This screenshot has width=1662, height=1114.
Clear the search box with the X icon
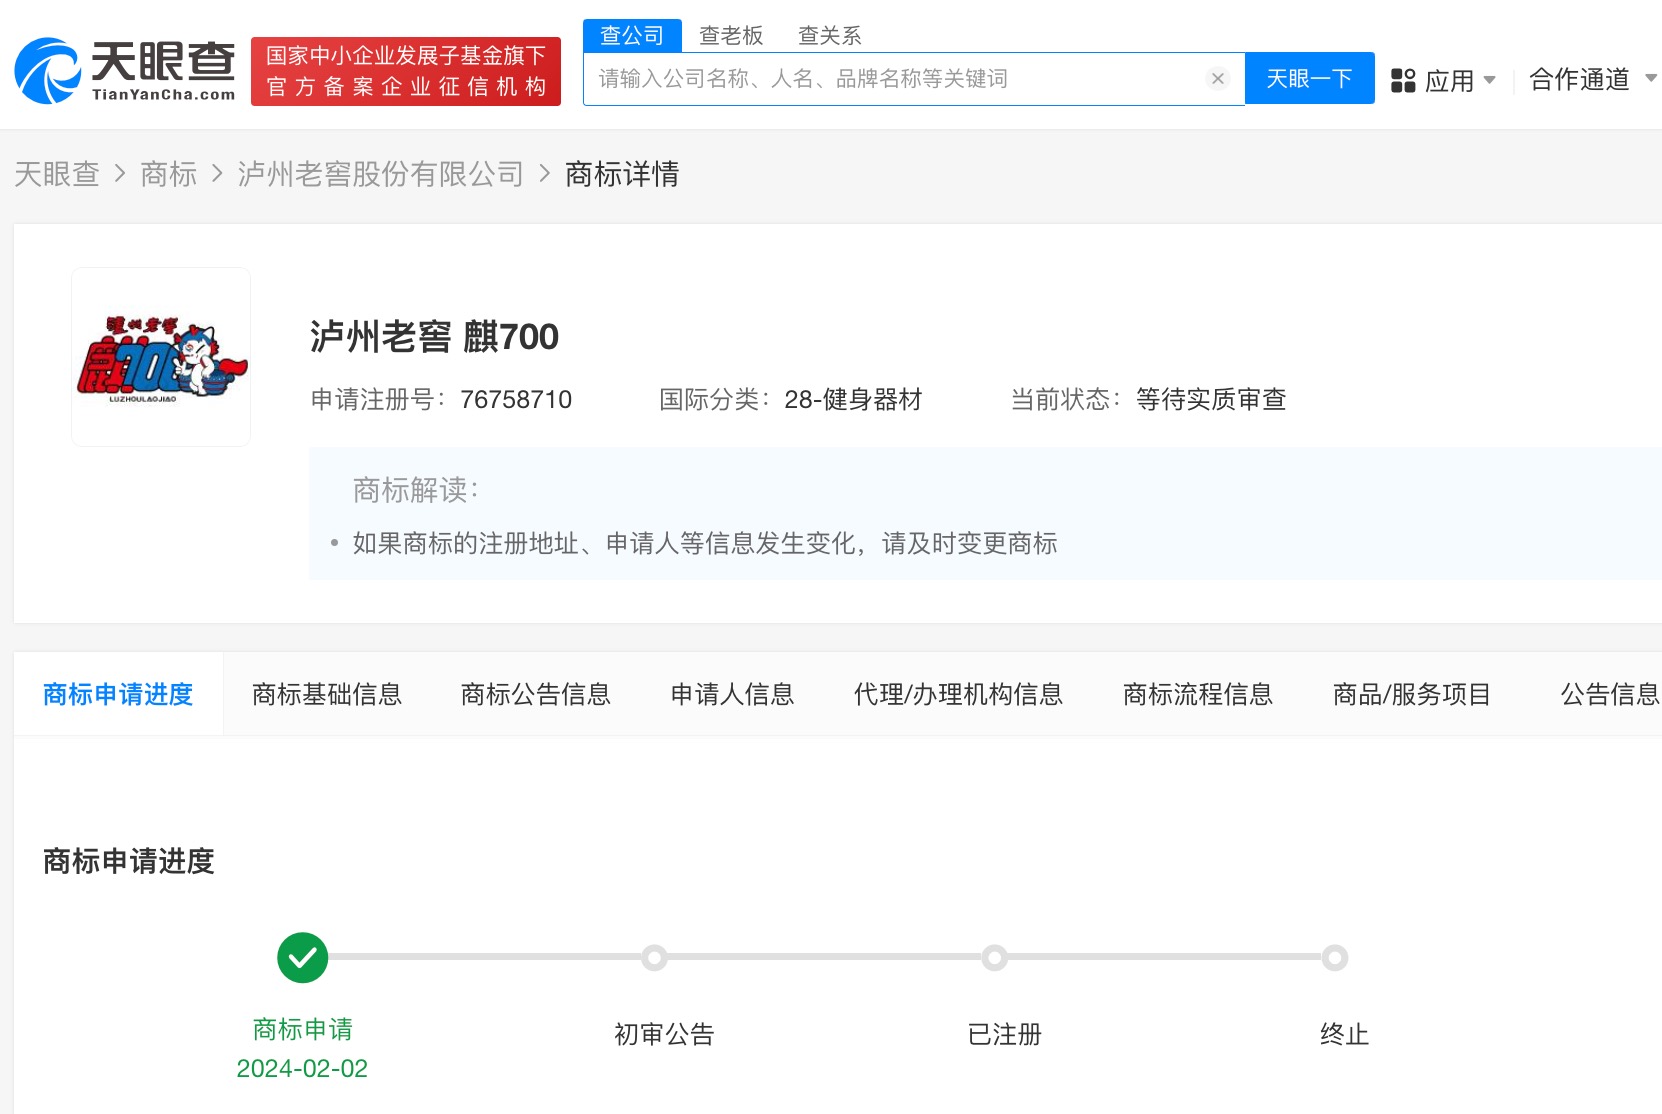[x=1217, y=79]
